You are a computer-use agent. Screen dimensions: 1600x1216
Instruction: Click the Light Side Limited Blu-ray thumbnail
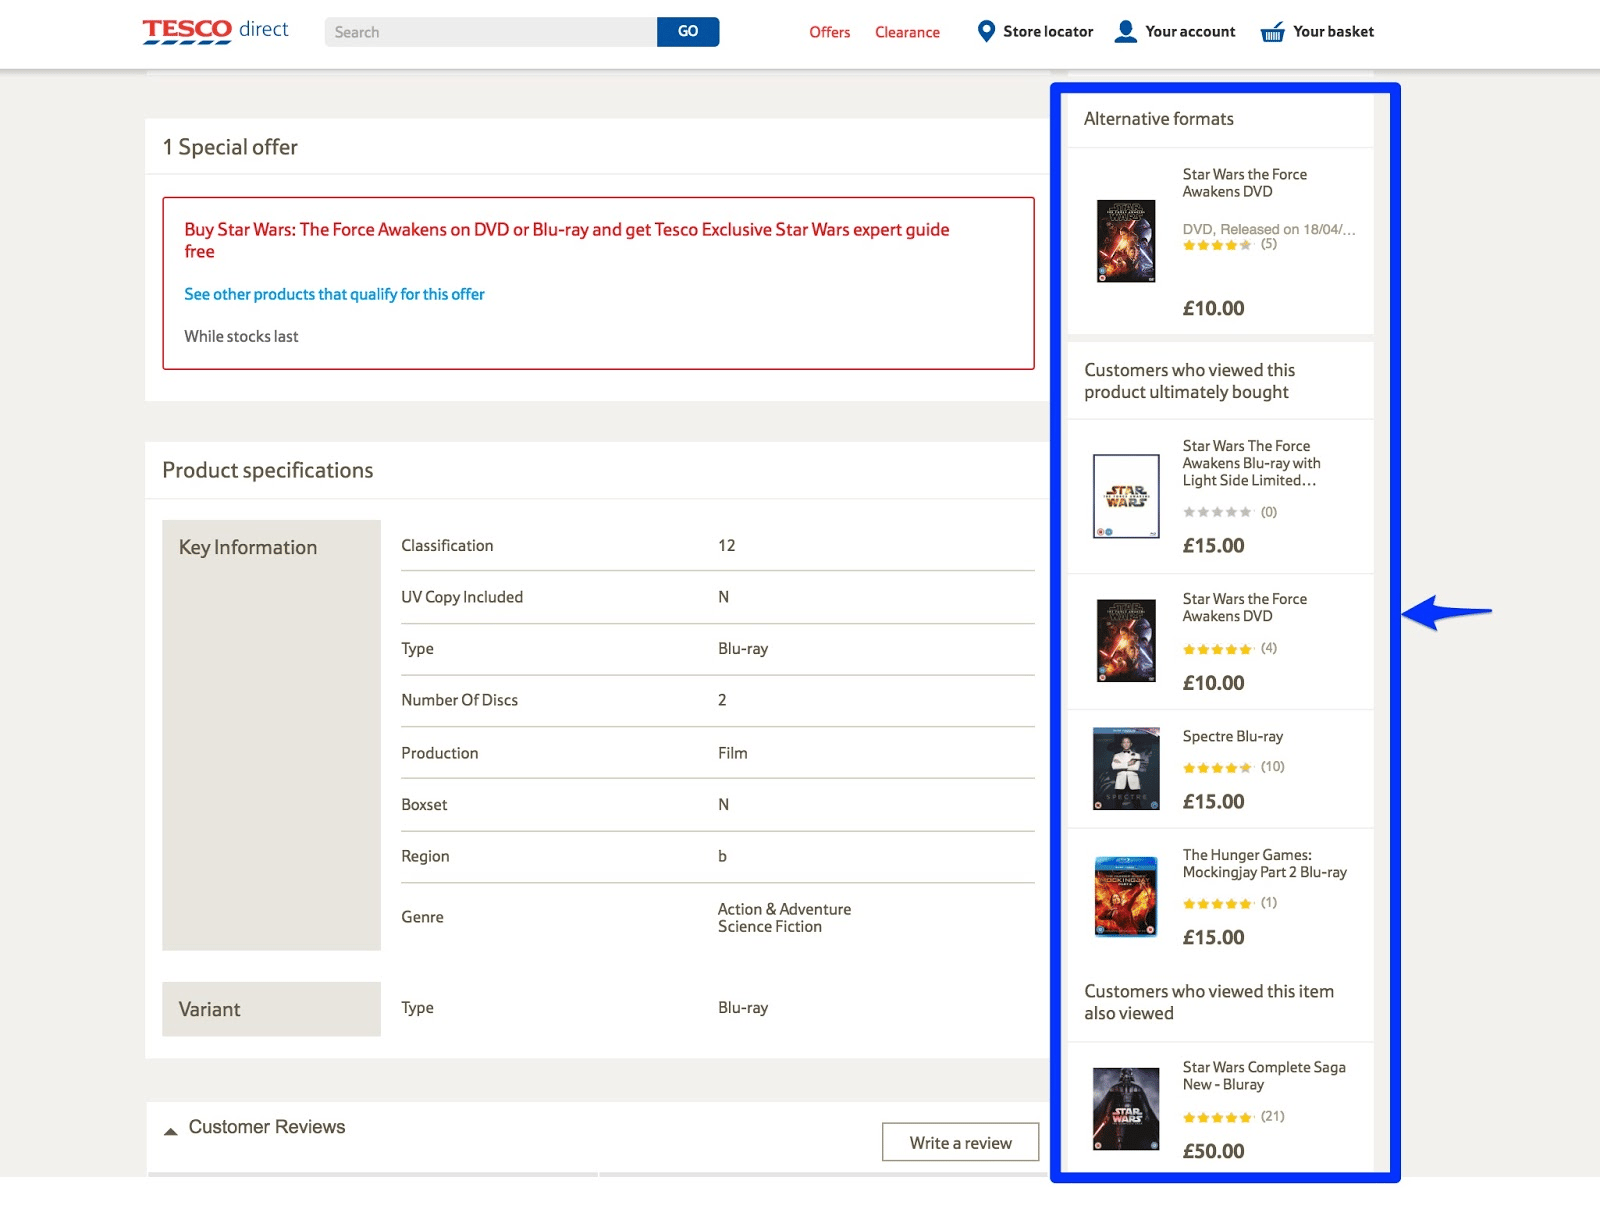pyautogui.click(x=1126, y=496)
